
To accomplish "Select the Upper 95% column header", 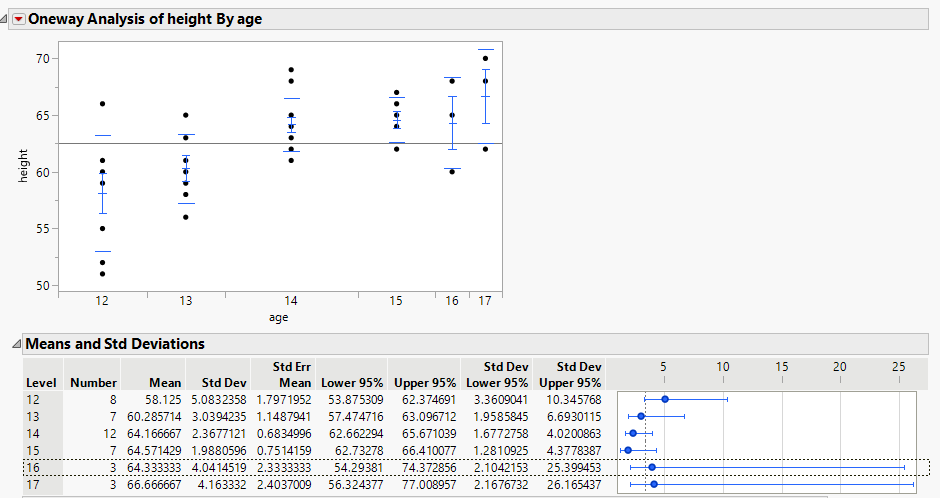I will click(x=425, y=383).
